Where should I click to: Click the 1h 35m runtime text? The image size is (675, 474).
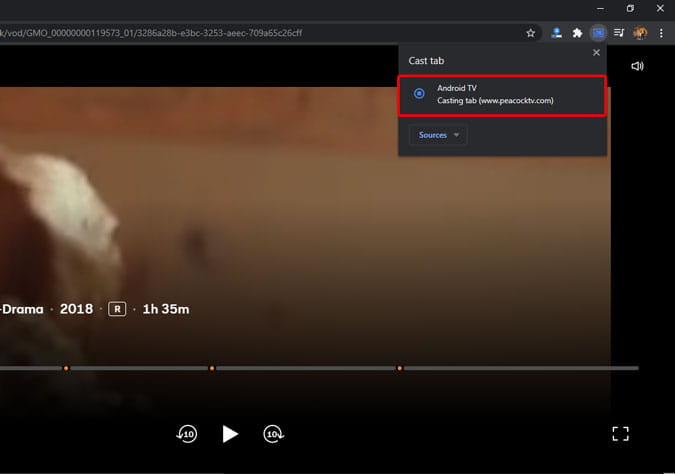tap(166, 309)
